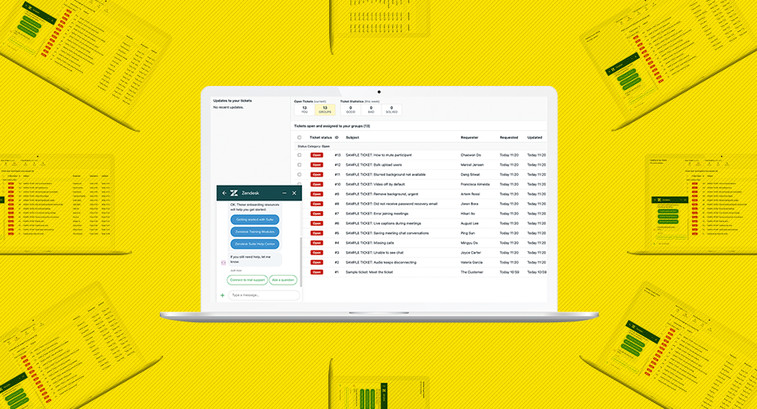Click the Open badge on ticket #4
Image resolution: width=757 pixels, height=409 pixels.
(317, 242)
